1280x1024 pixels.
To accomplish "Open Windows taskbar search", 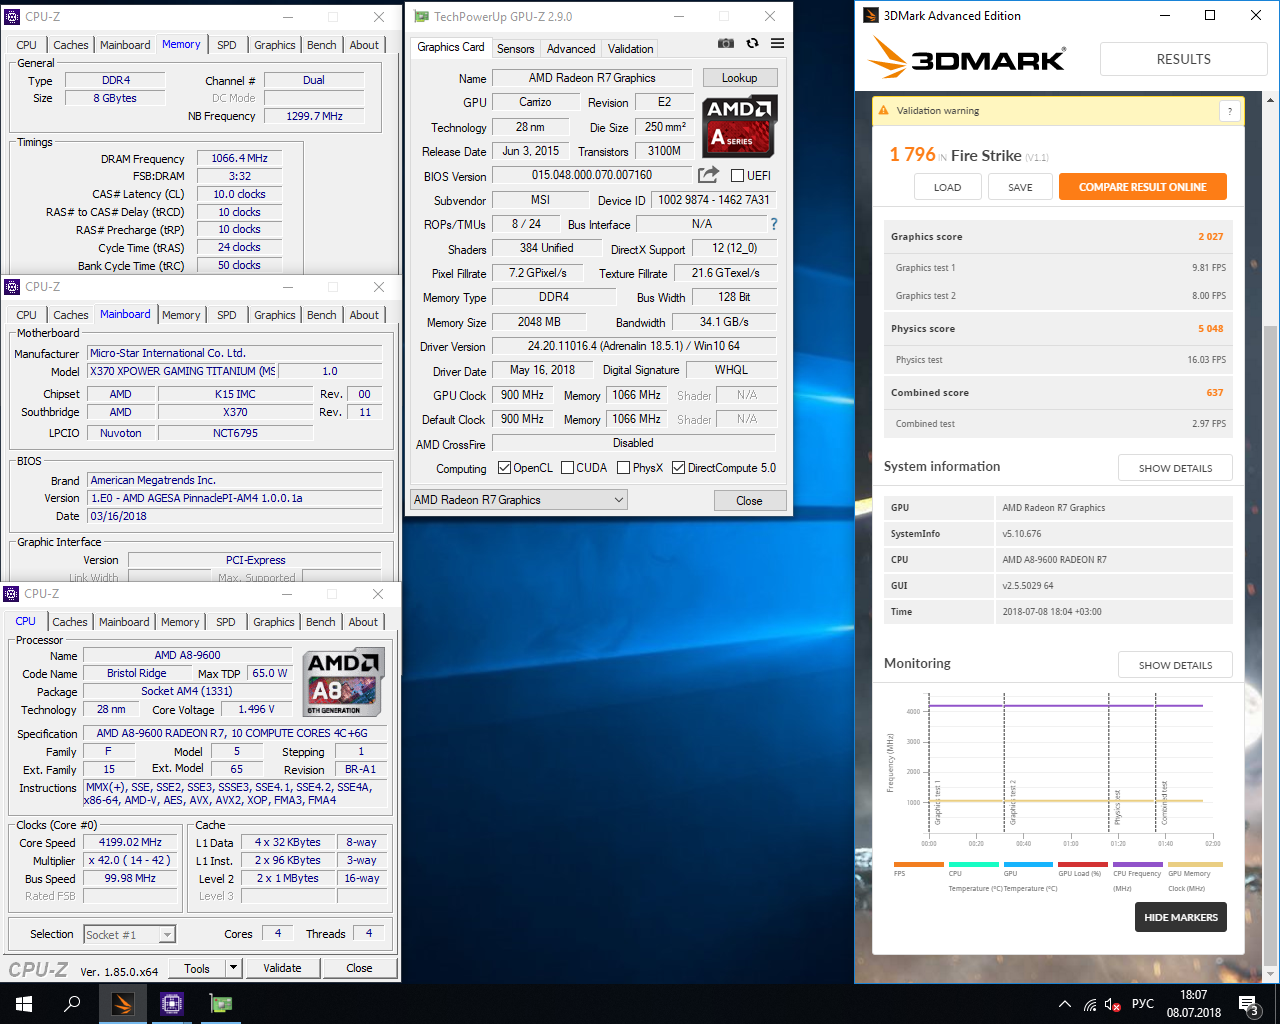I will coord(72,1004).
